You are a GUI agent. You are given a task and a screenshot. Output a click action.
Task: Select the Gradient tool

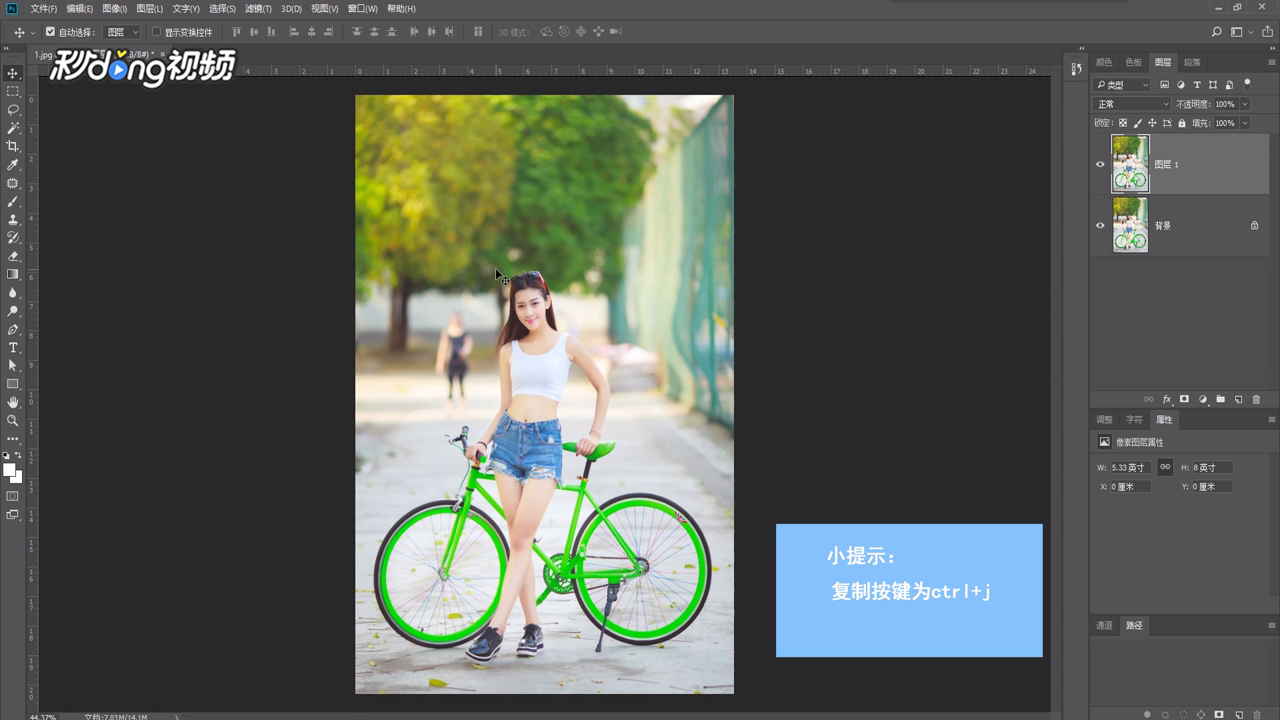[x=13, y=274]
